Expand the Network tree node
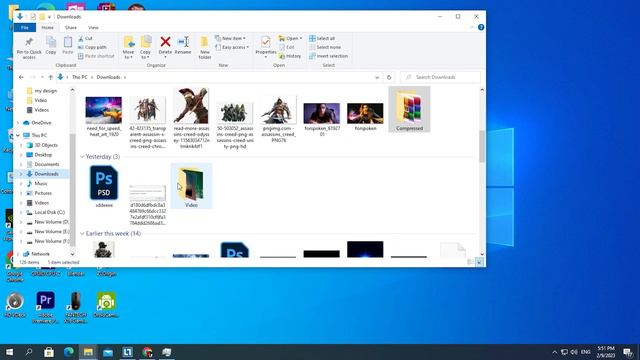The height and width of the screenshot is (360, 640). (18, 254)
